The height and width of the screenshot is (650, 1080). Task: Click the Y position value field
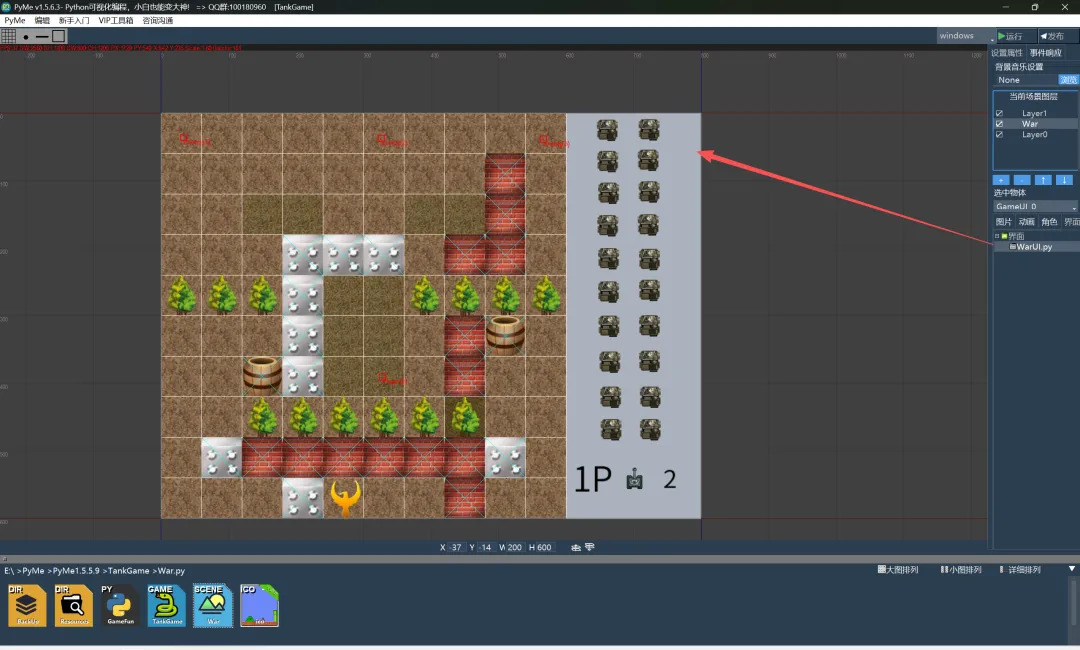pyautogui.click(x=486, y=547)
